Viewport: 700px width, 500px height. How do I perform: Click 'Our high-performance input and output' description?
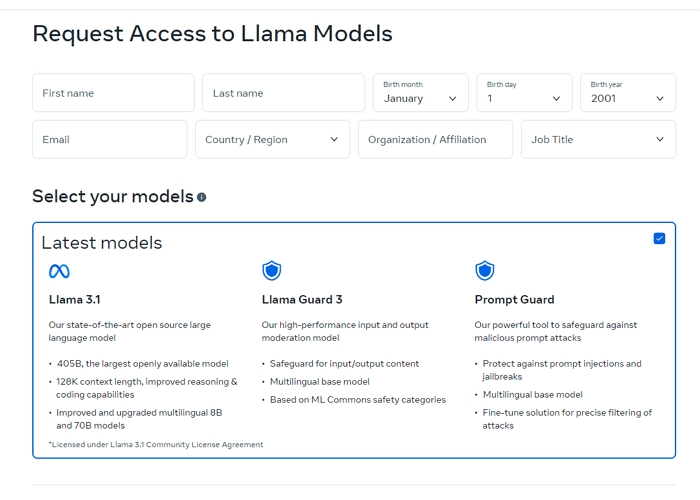point(345,331)
